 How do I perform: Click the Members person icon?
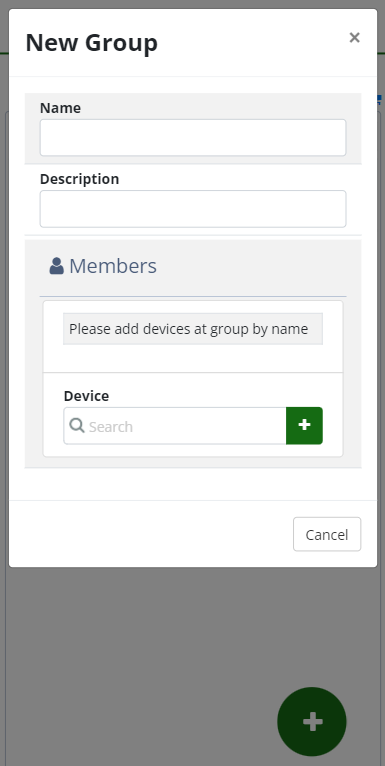[57, 266]
